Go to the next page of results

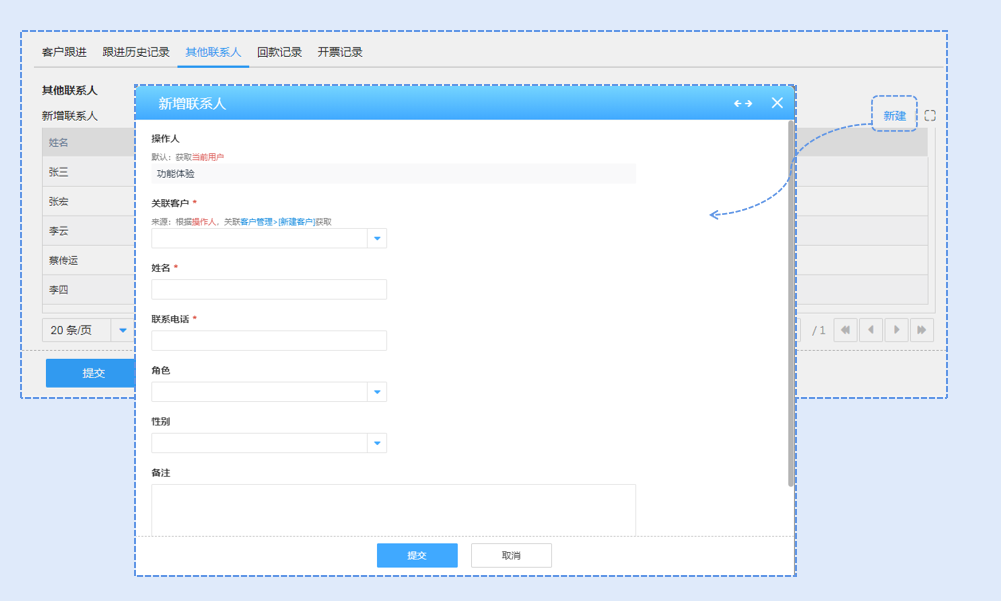(x=897, y=330)
